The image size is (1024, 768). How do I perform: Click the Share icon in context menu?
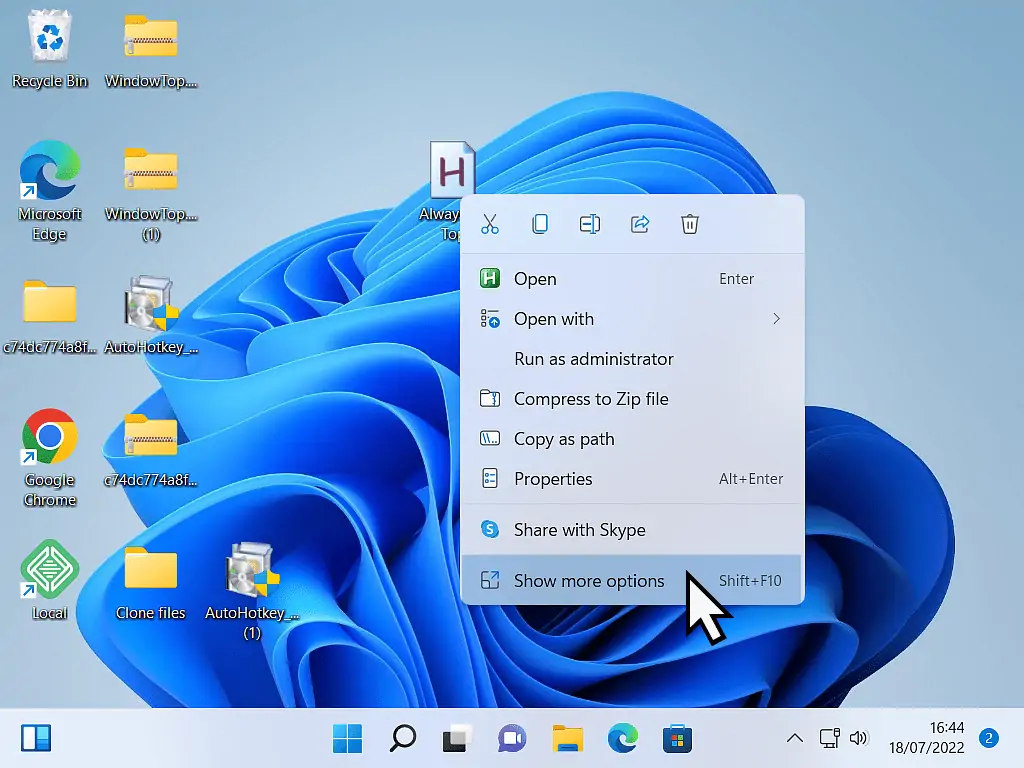pyautogui.click(x=640, y=224)
